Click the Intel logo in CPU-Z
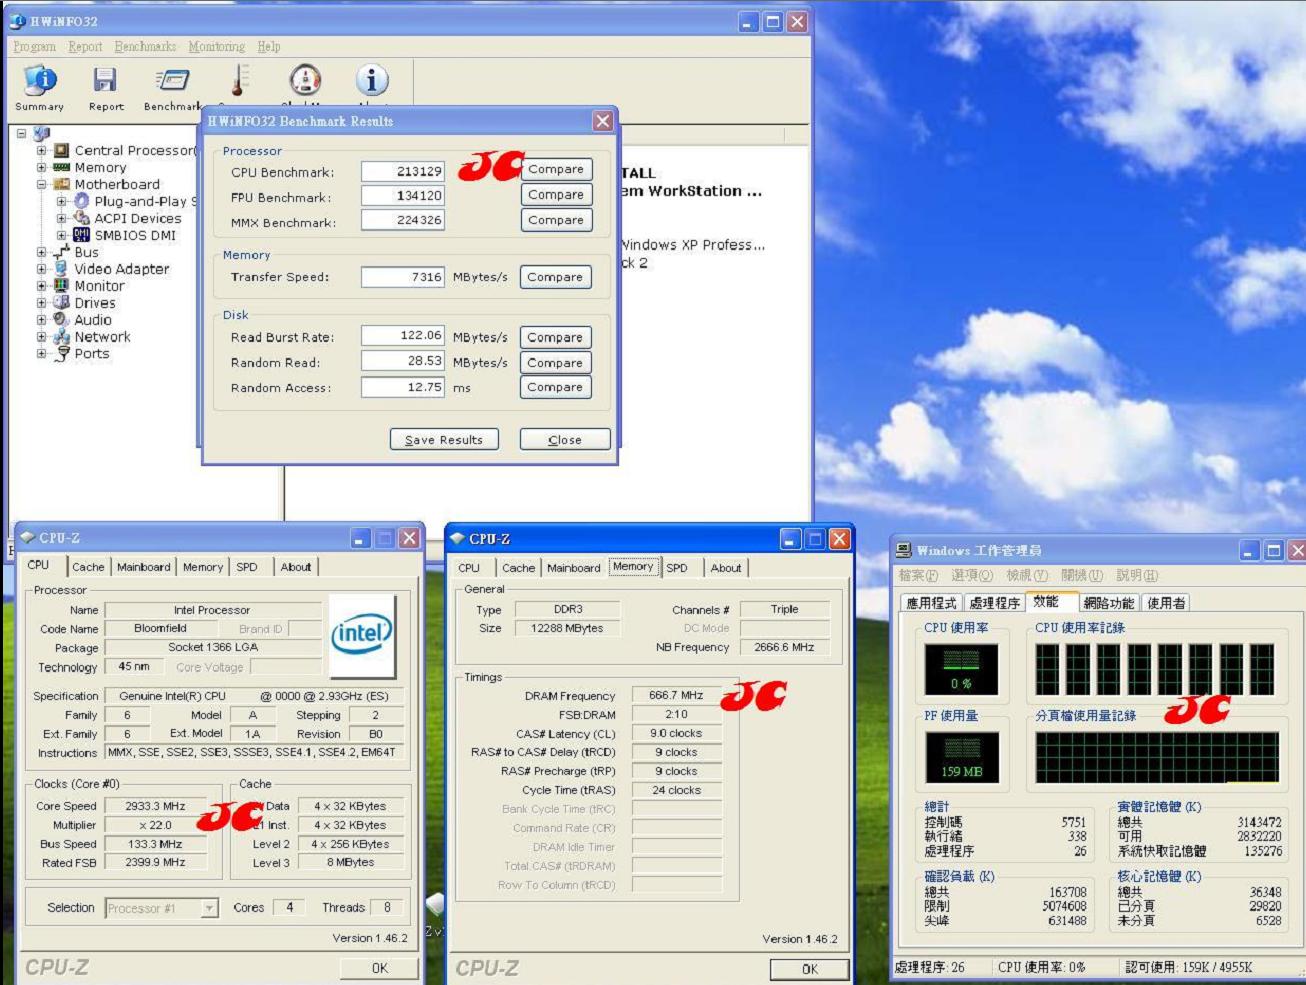 click(x=362, y=635)
